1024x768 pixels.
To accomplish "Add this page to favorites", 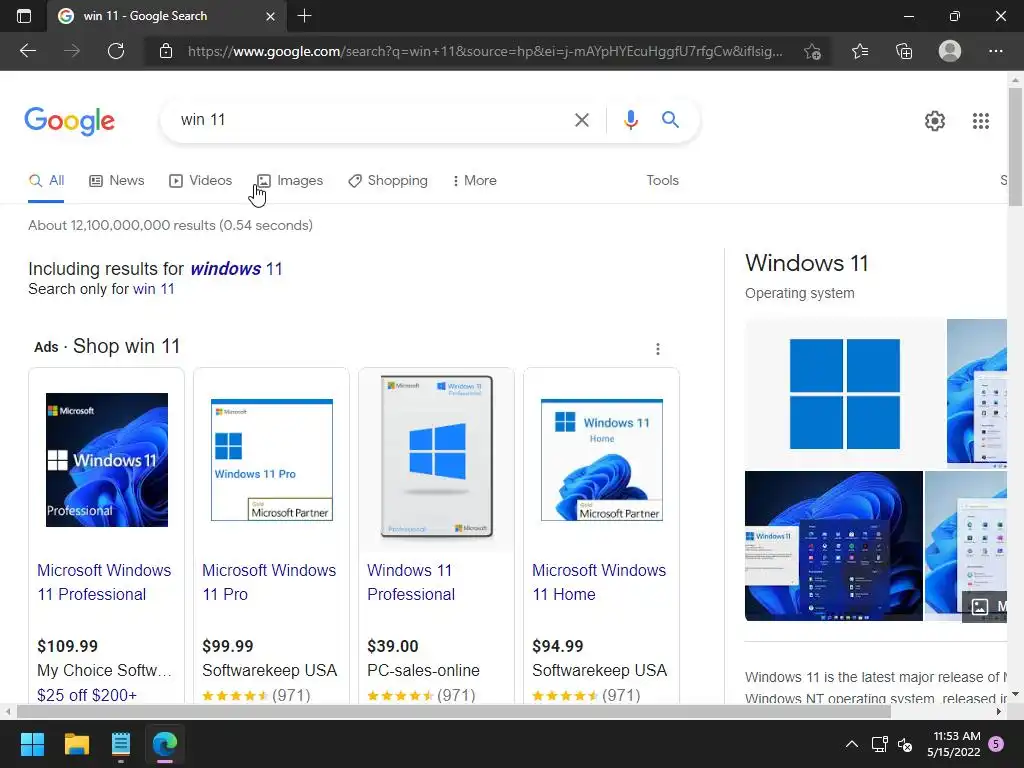I will pos(812,51).
